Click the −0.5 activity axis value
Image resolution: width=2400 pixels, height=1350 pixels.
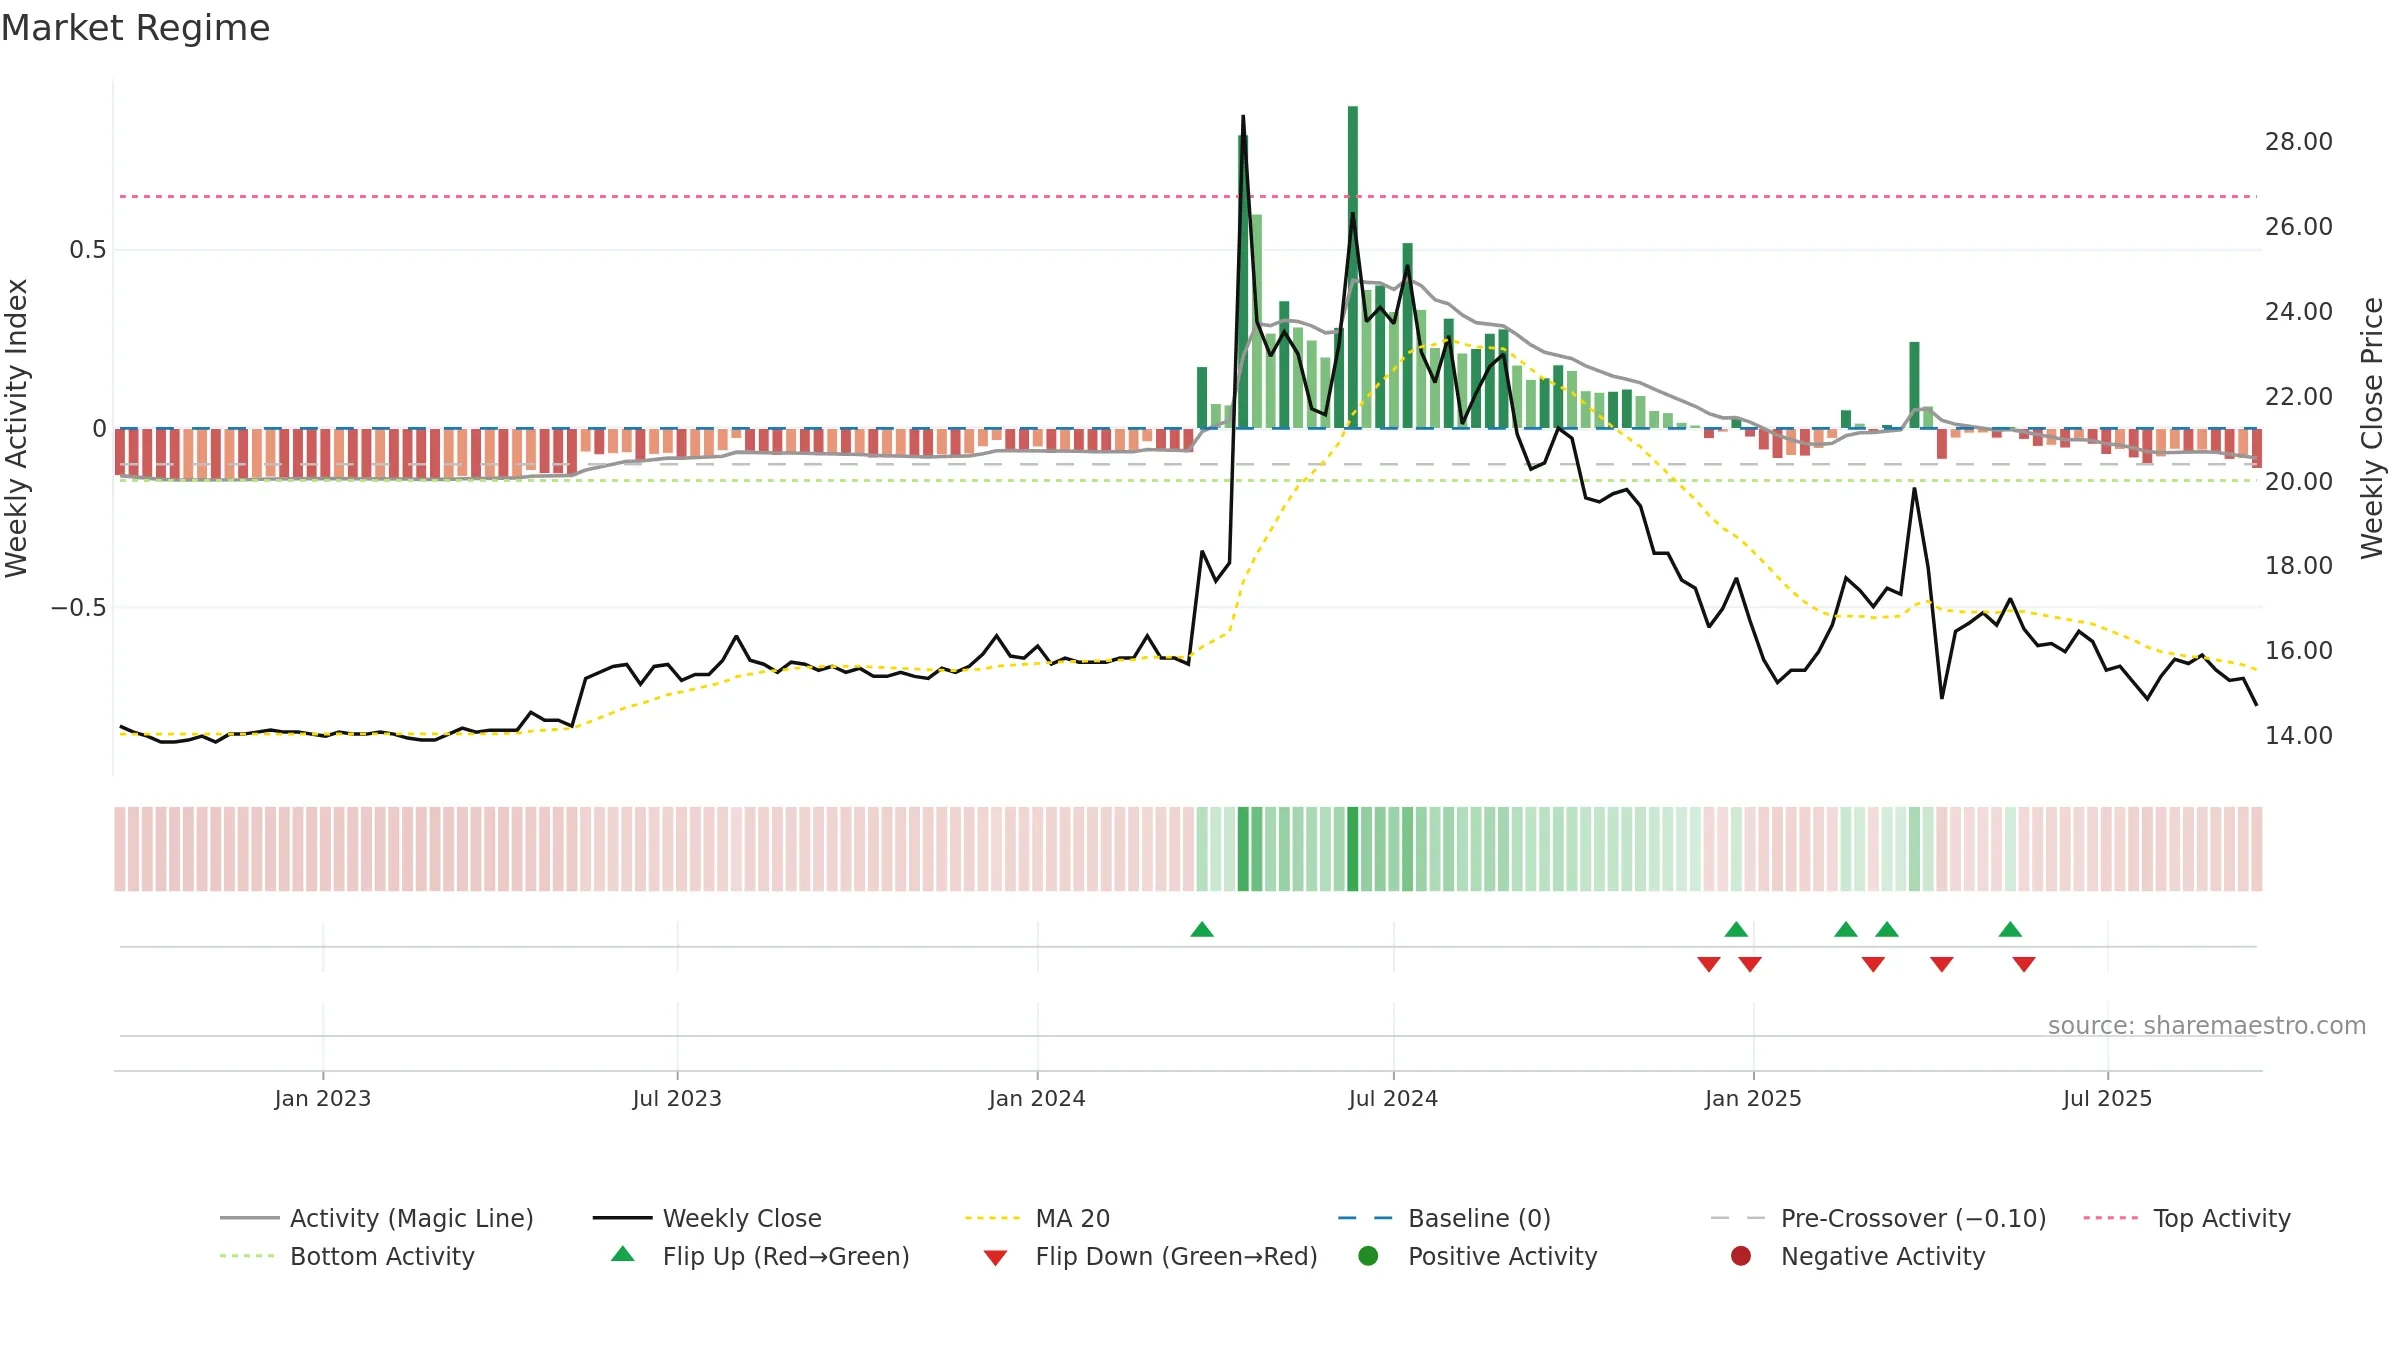point(79,608)
